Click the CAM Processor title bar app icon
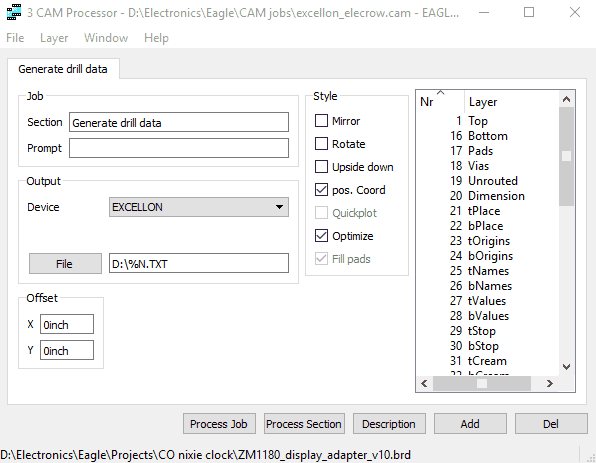Image resolution: width=596 pixels, height=463 pixels. pyautogui.click(x=14, y=12)
